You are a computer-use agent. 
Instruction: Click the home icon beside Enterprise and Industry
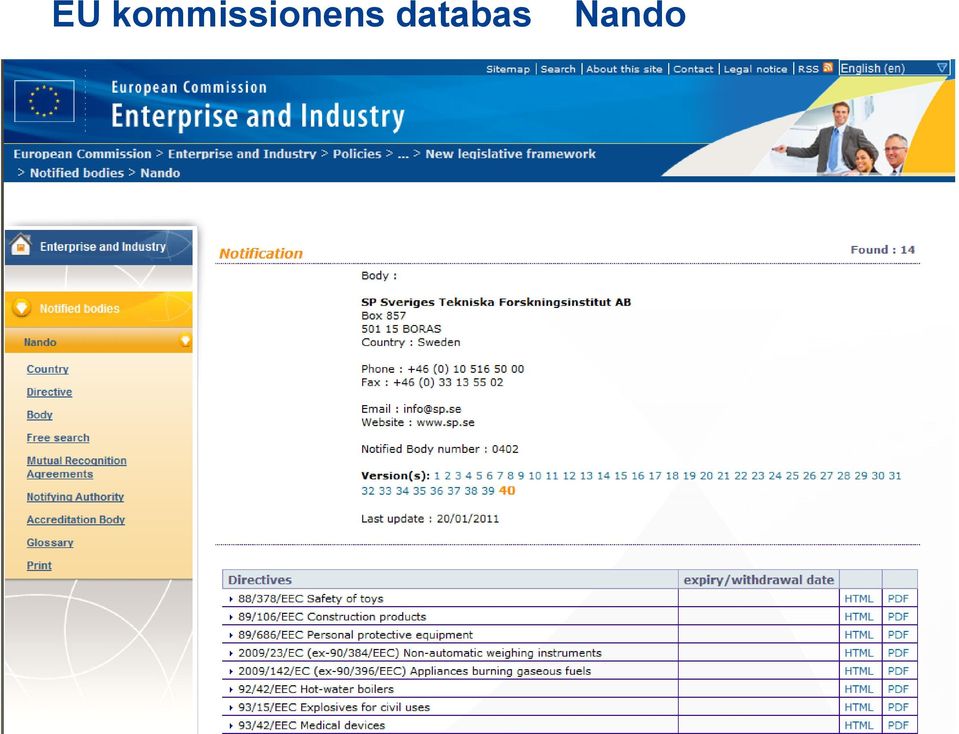(x=21, y=245)
